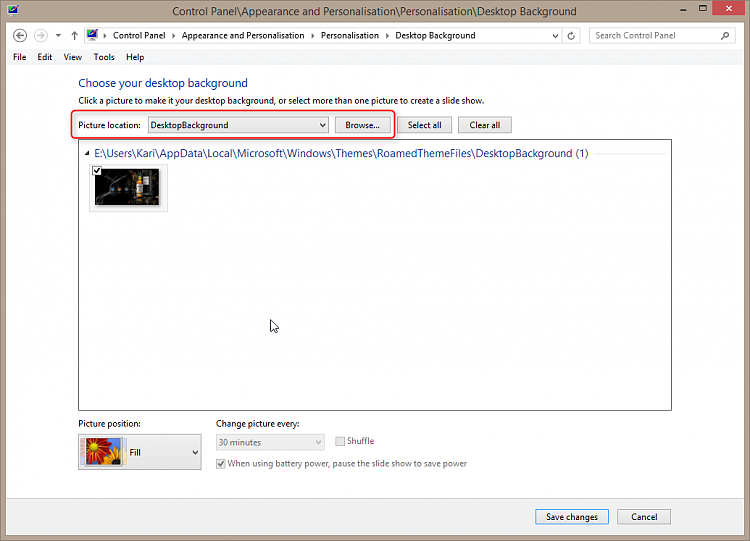Click the Browse... button
The image size is (750, 541).
pos(362,125)
